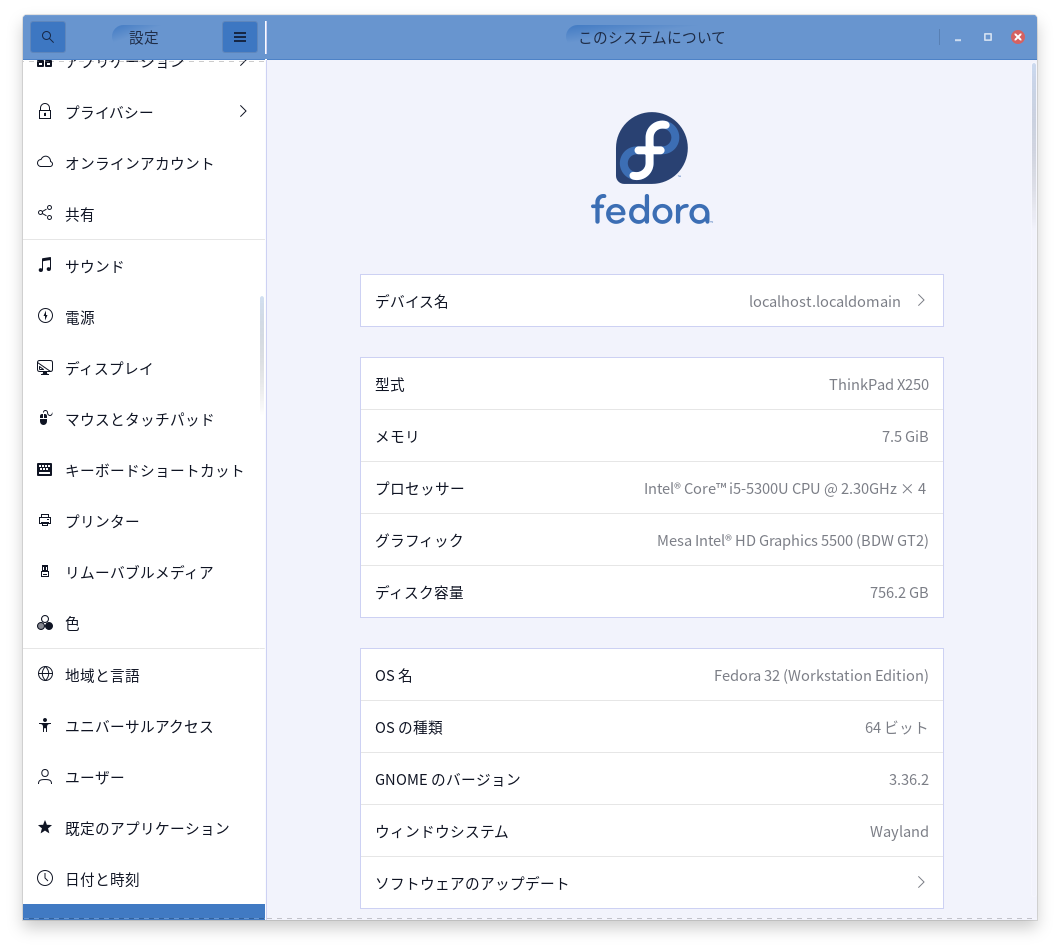Select サウンド in the sidebar
The width and height of the screenshot is (1060, 951).
click(x=144, y=266)
